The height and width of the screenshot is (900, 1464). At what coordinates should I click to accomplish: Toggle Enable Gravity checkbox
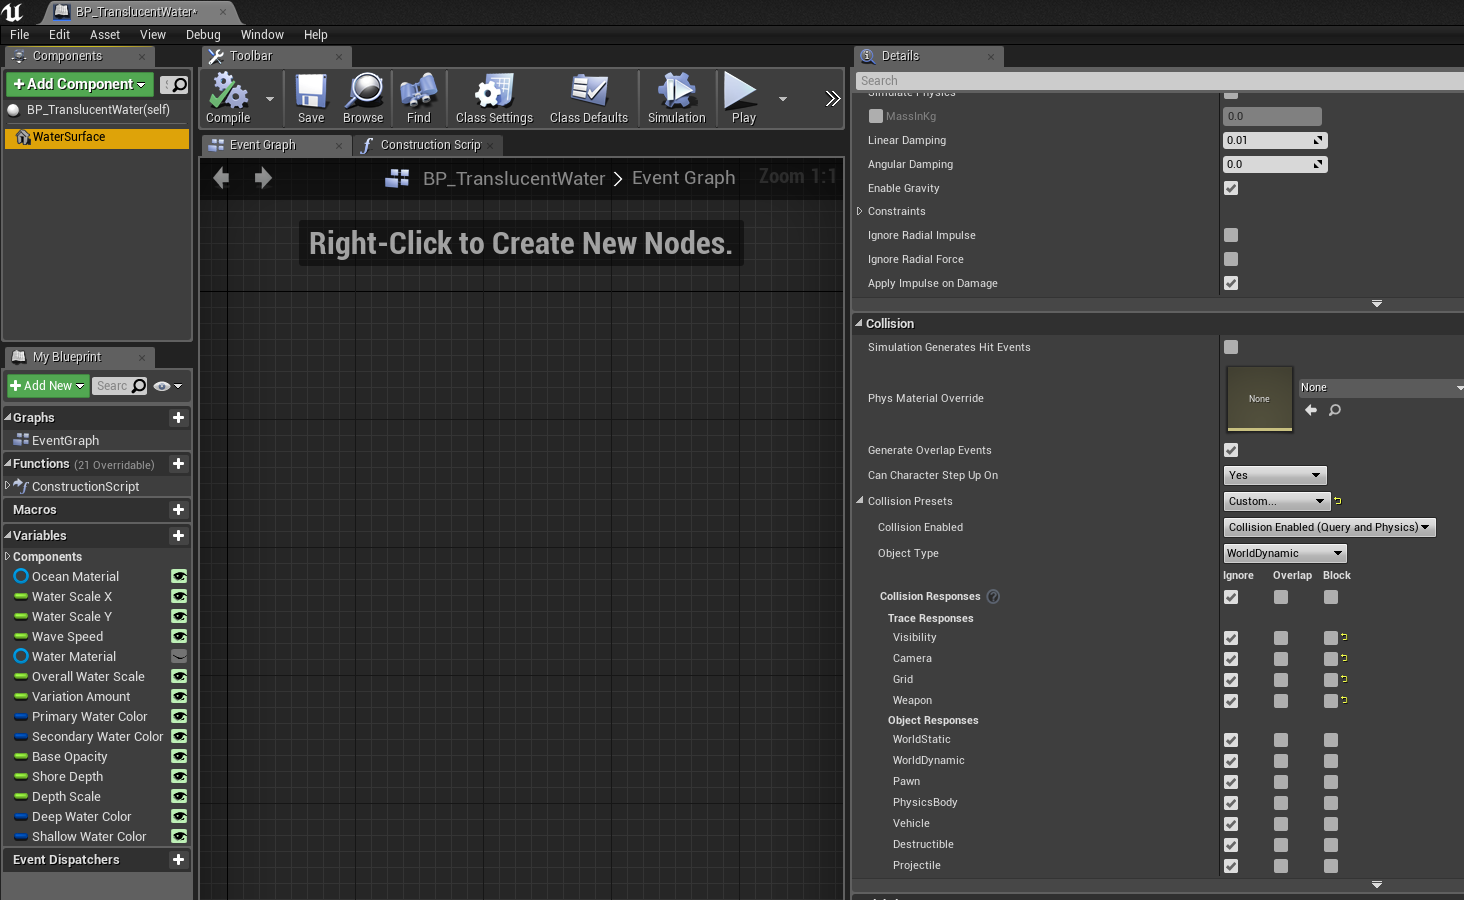(x=1231, y=188)
